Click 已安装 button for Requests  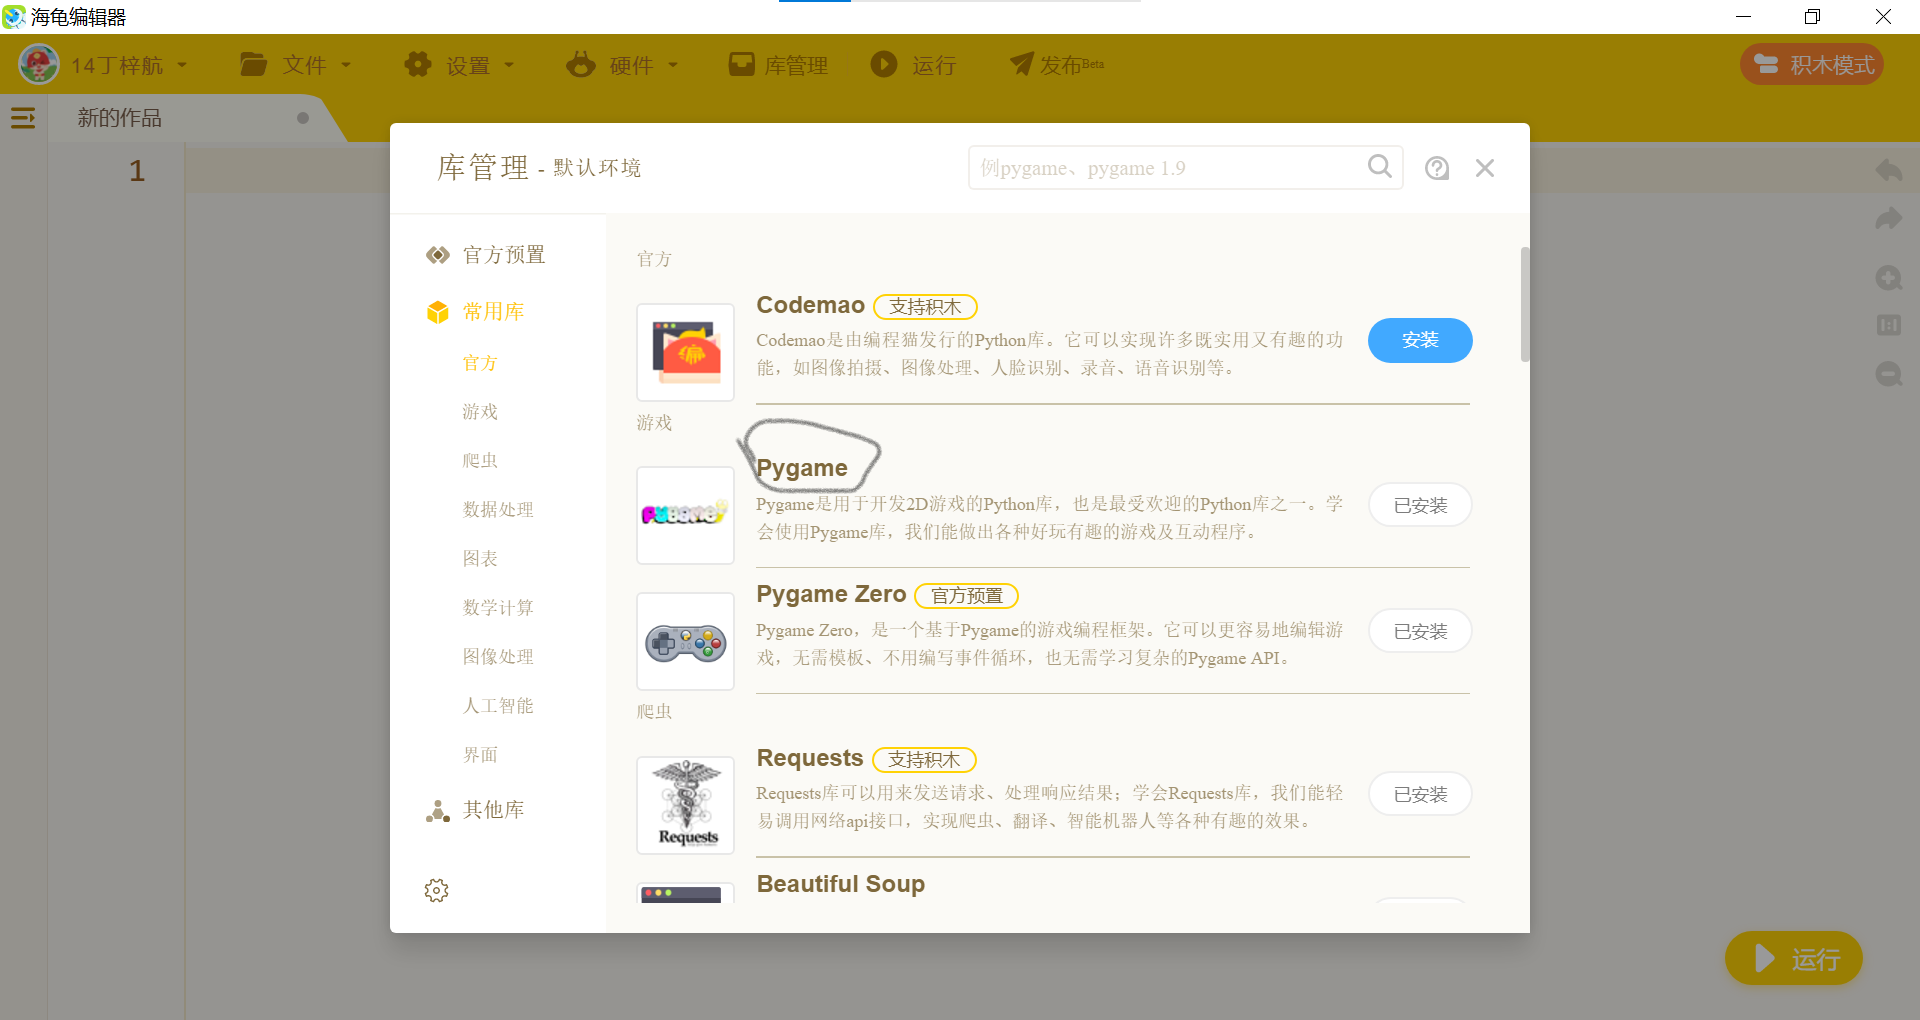1420,794
